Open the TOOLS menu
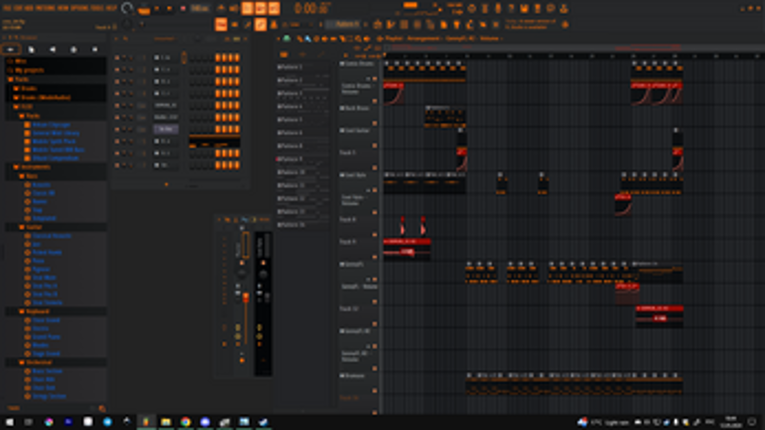 pyautogui.click(x=98, y=8)
